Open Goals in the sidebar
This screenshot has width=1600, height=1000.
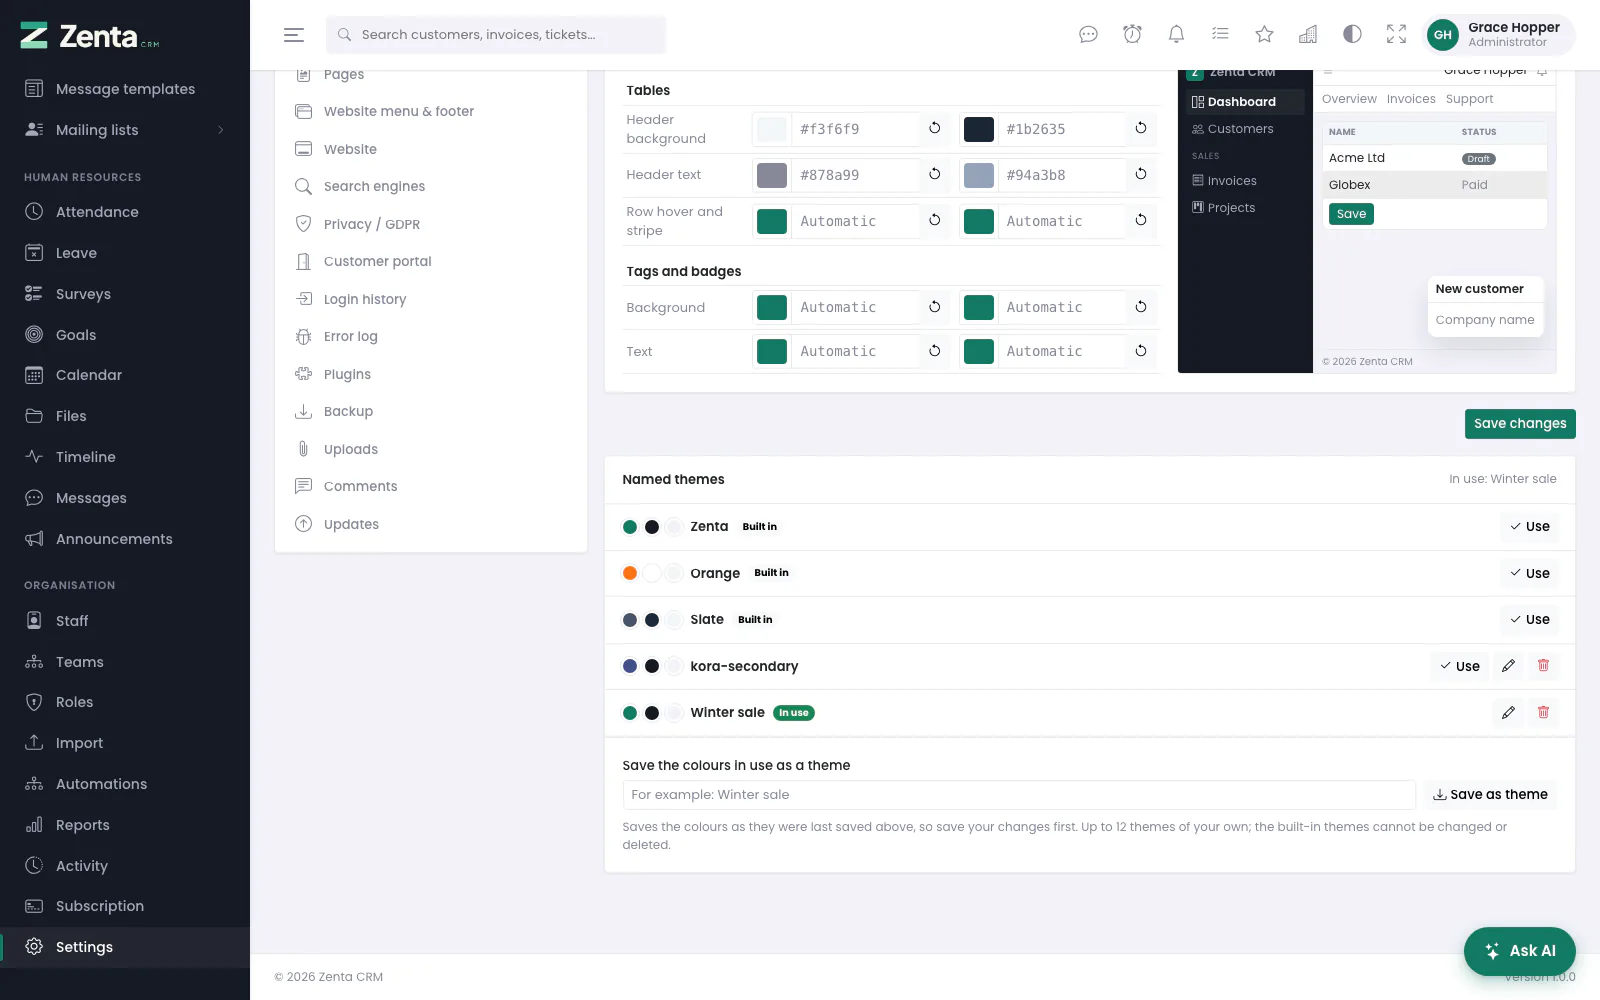coord(125,335)
